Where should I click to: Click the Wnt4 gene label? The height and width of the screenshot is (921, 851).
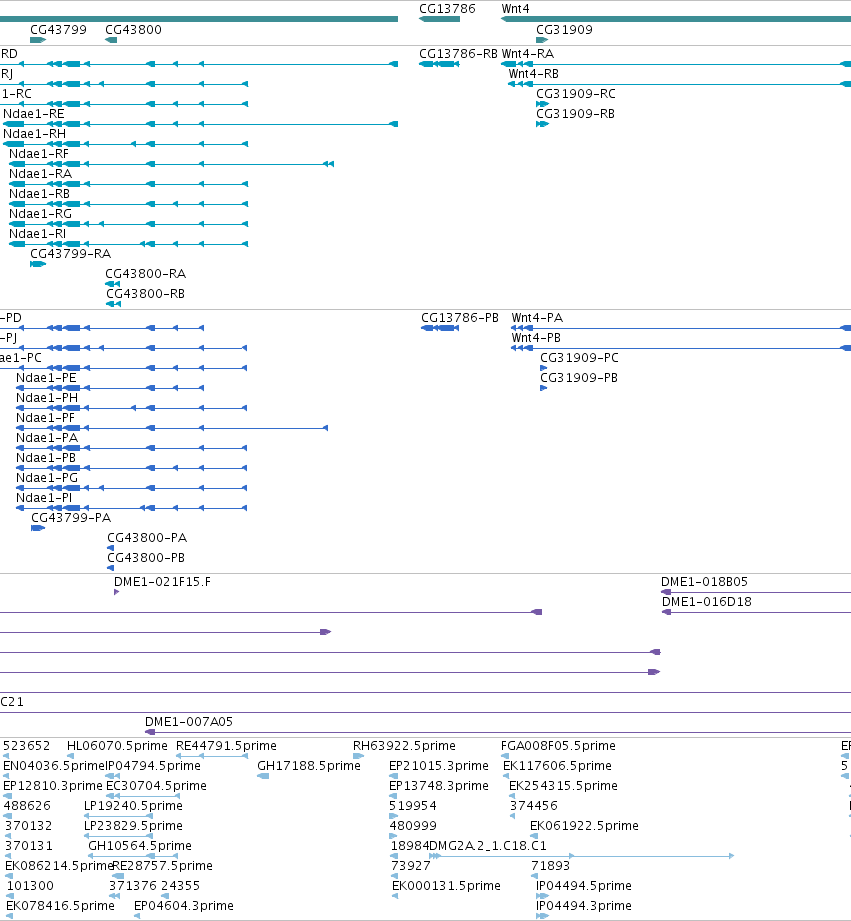click(x=515, y=9)
